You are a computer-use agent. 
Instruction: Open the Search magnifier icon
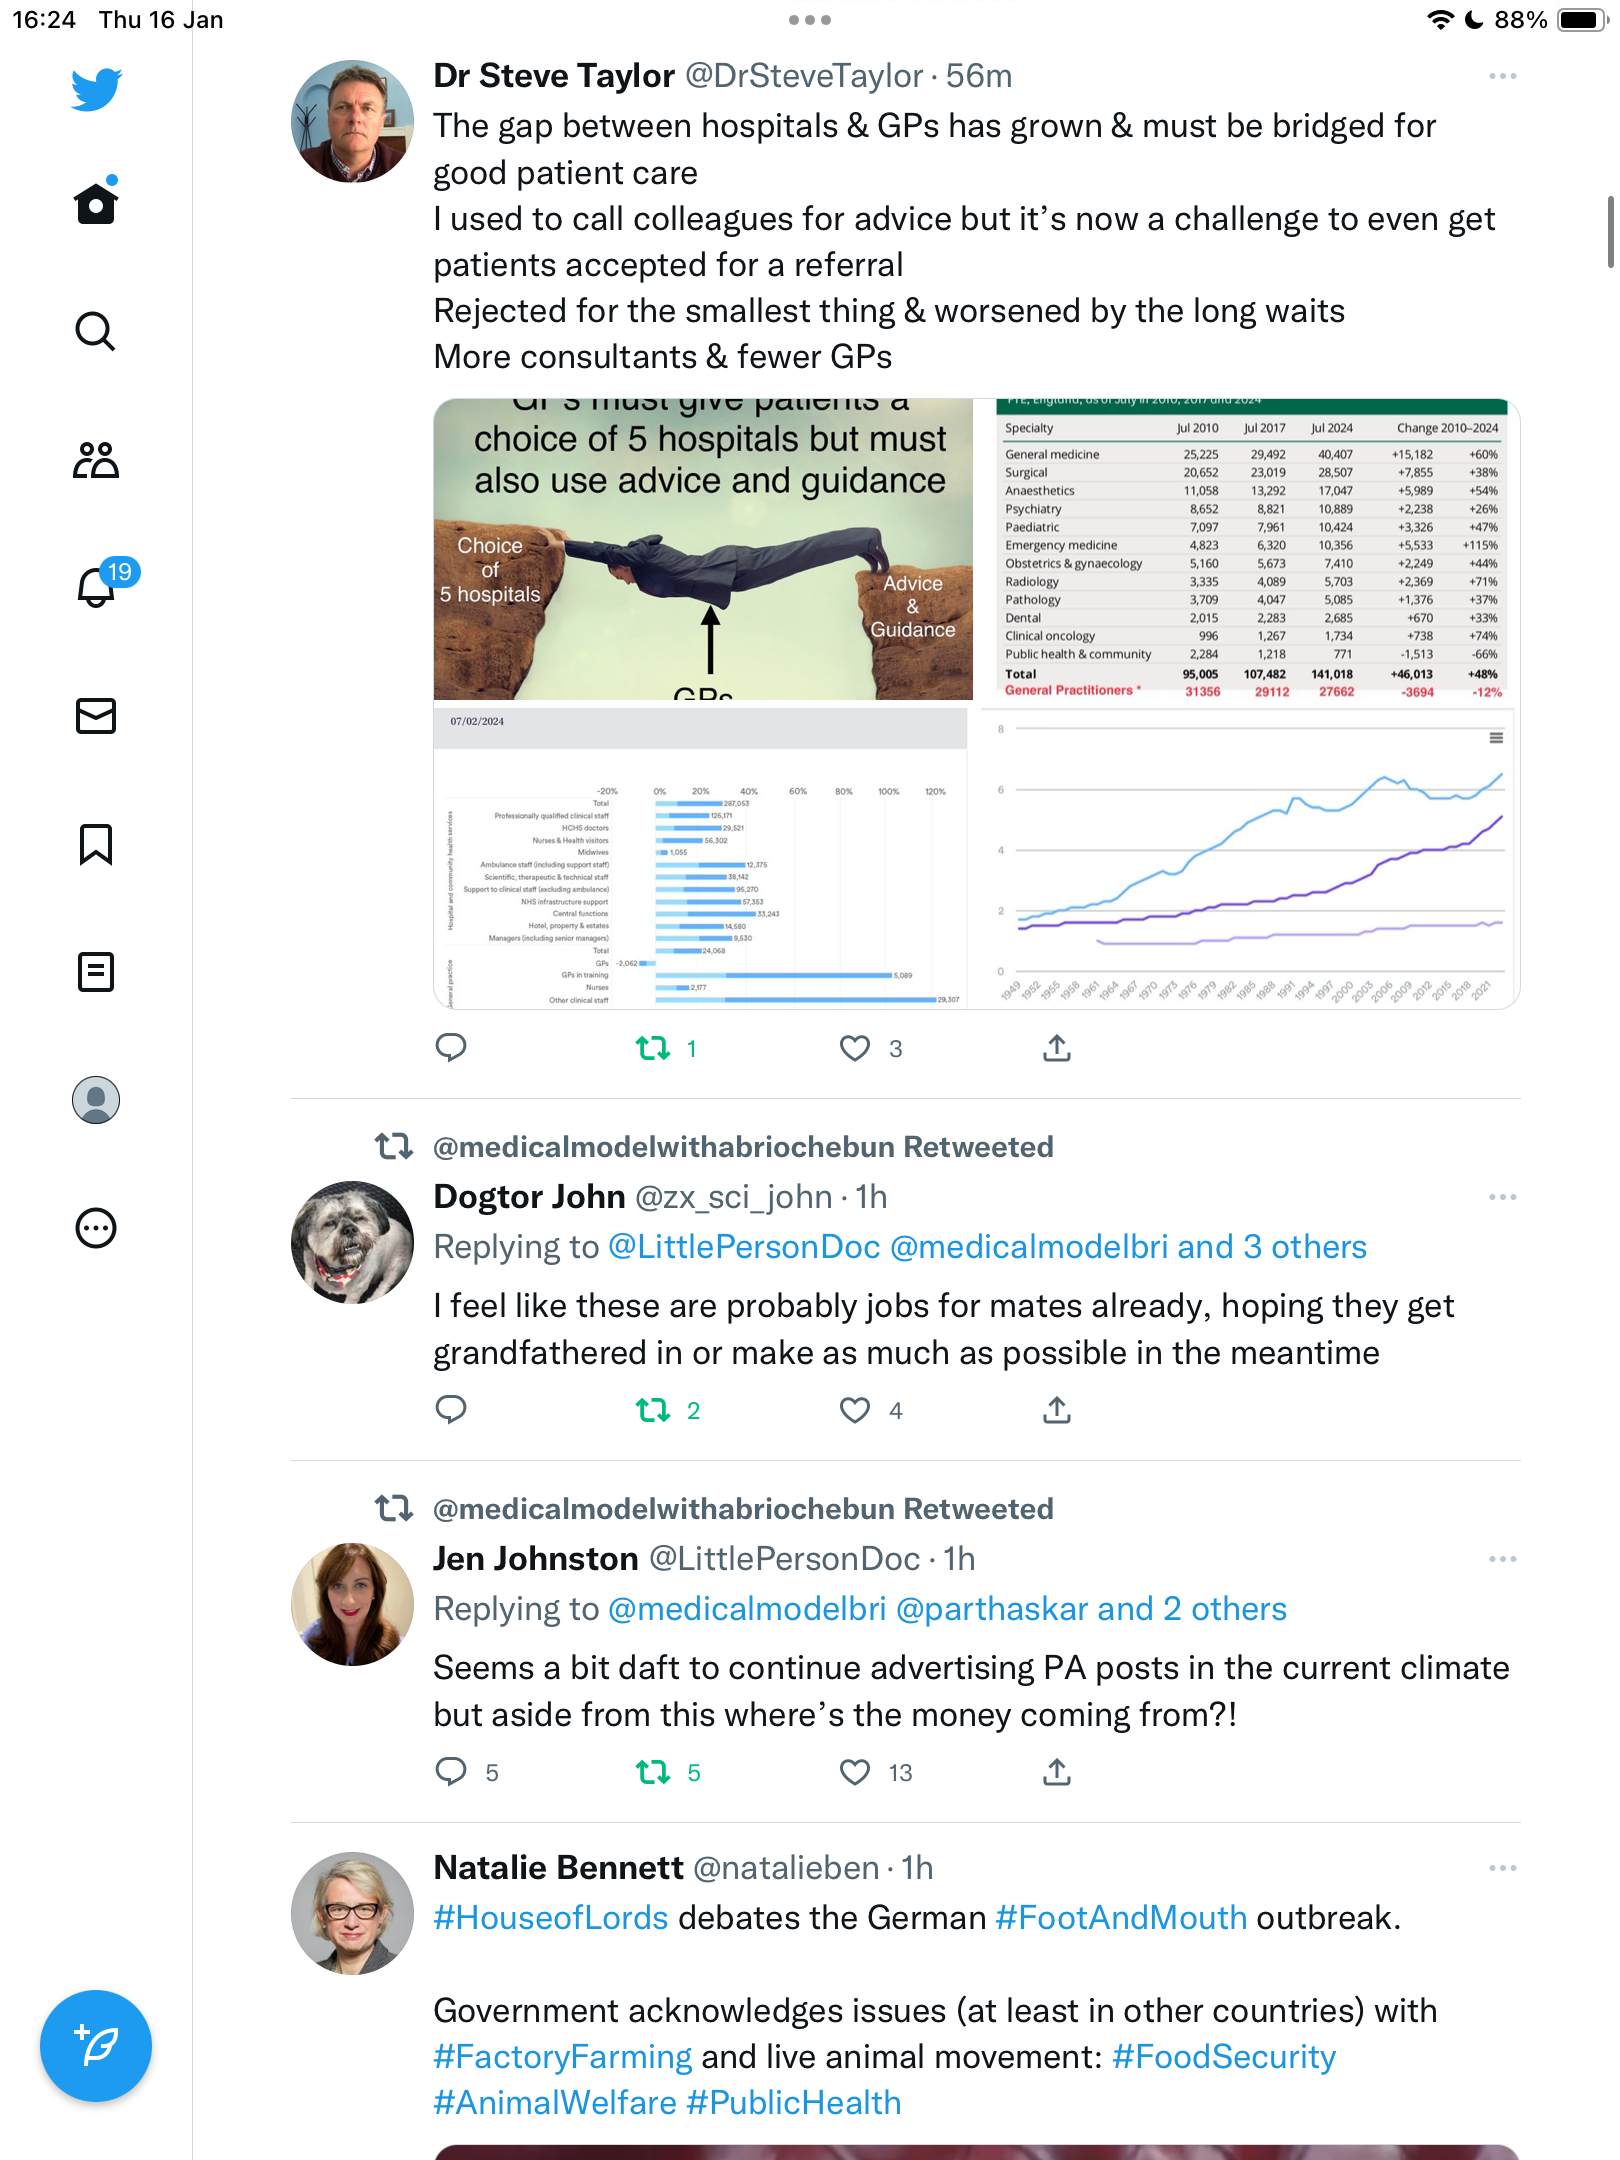pos(96,331)
